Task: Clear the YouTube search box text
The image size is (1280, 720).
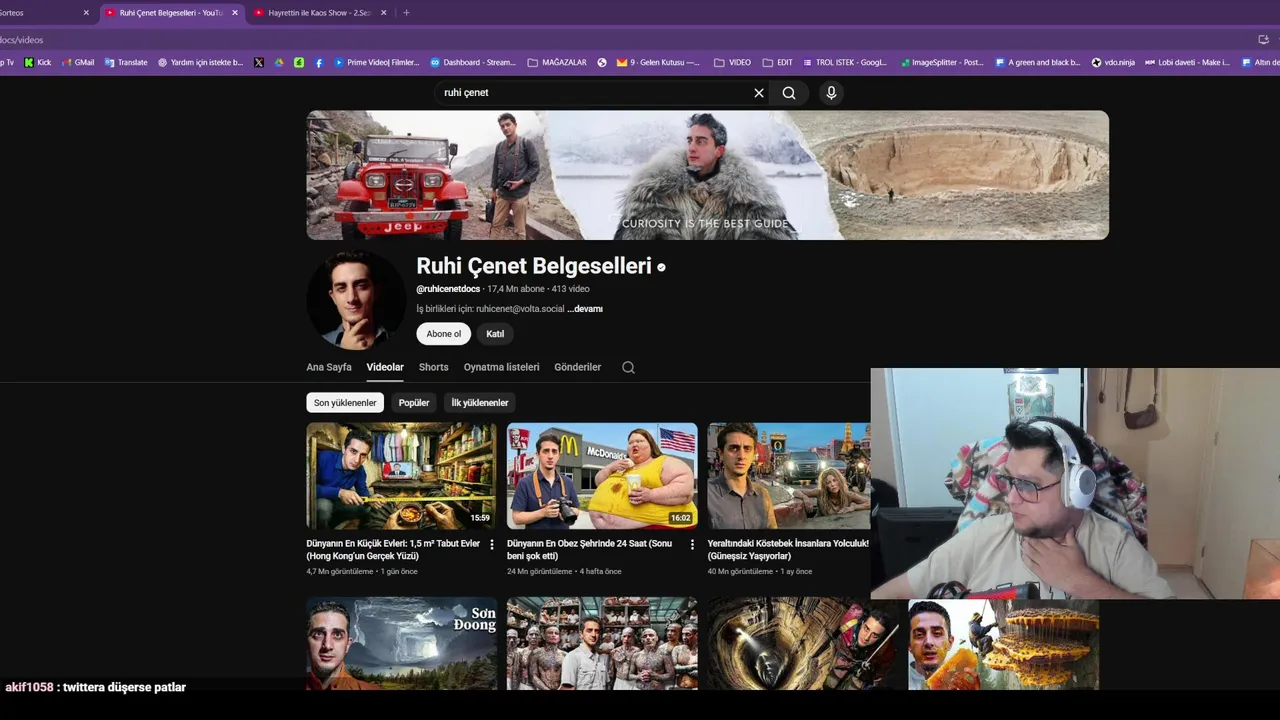Action: (758, 93)
